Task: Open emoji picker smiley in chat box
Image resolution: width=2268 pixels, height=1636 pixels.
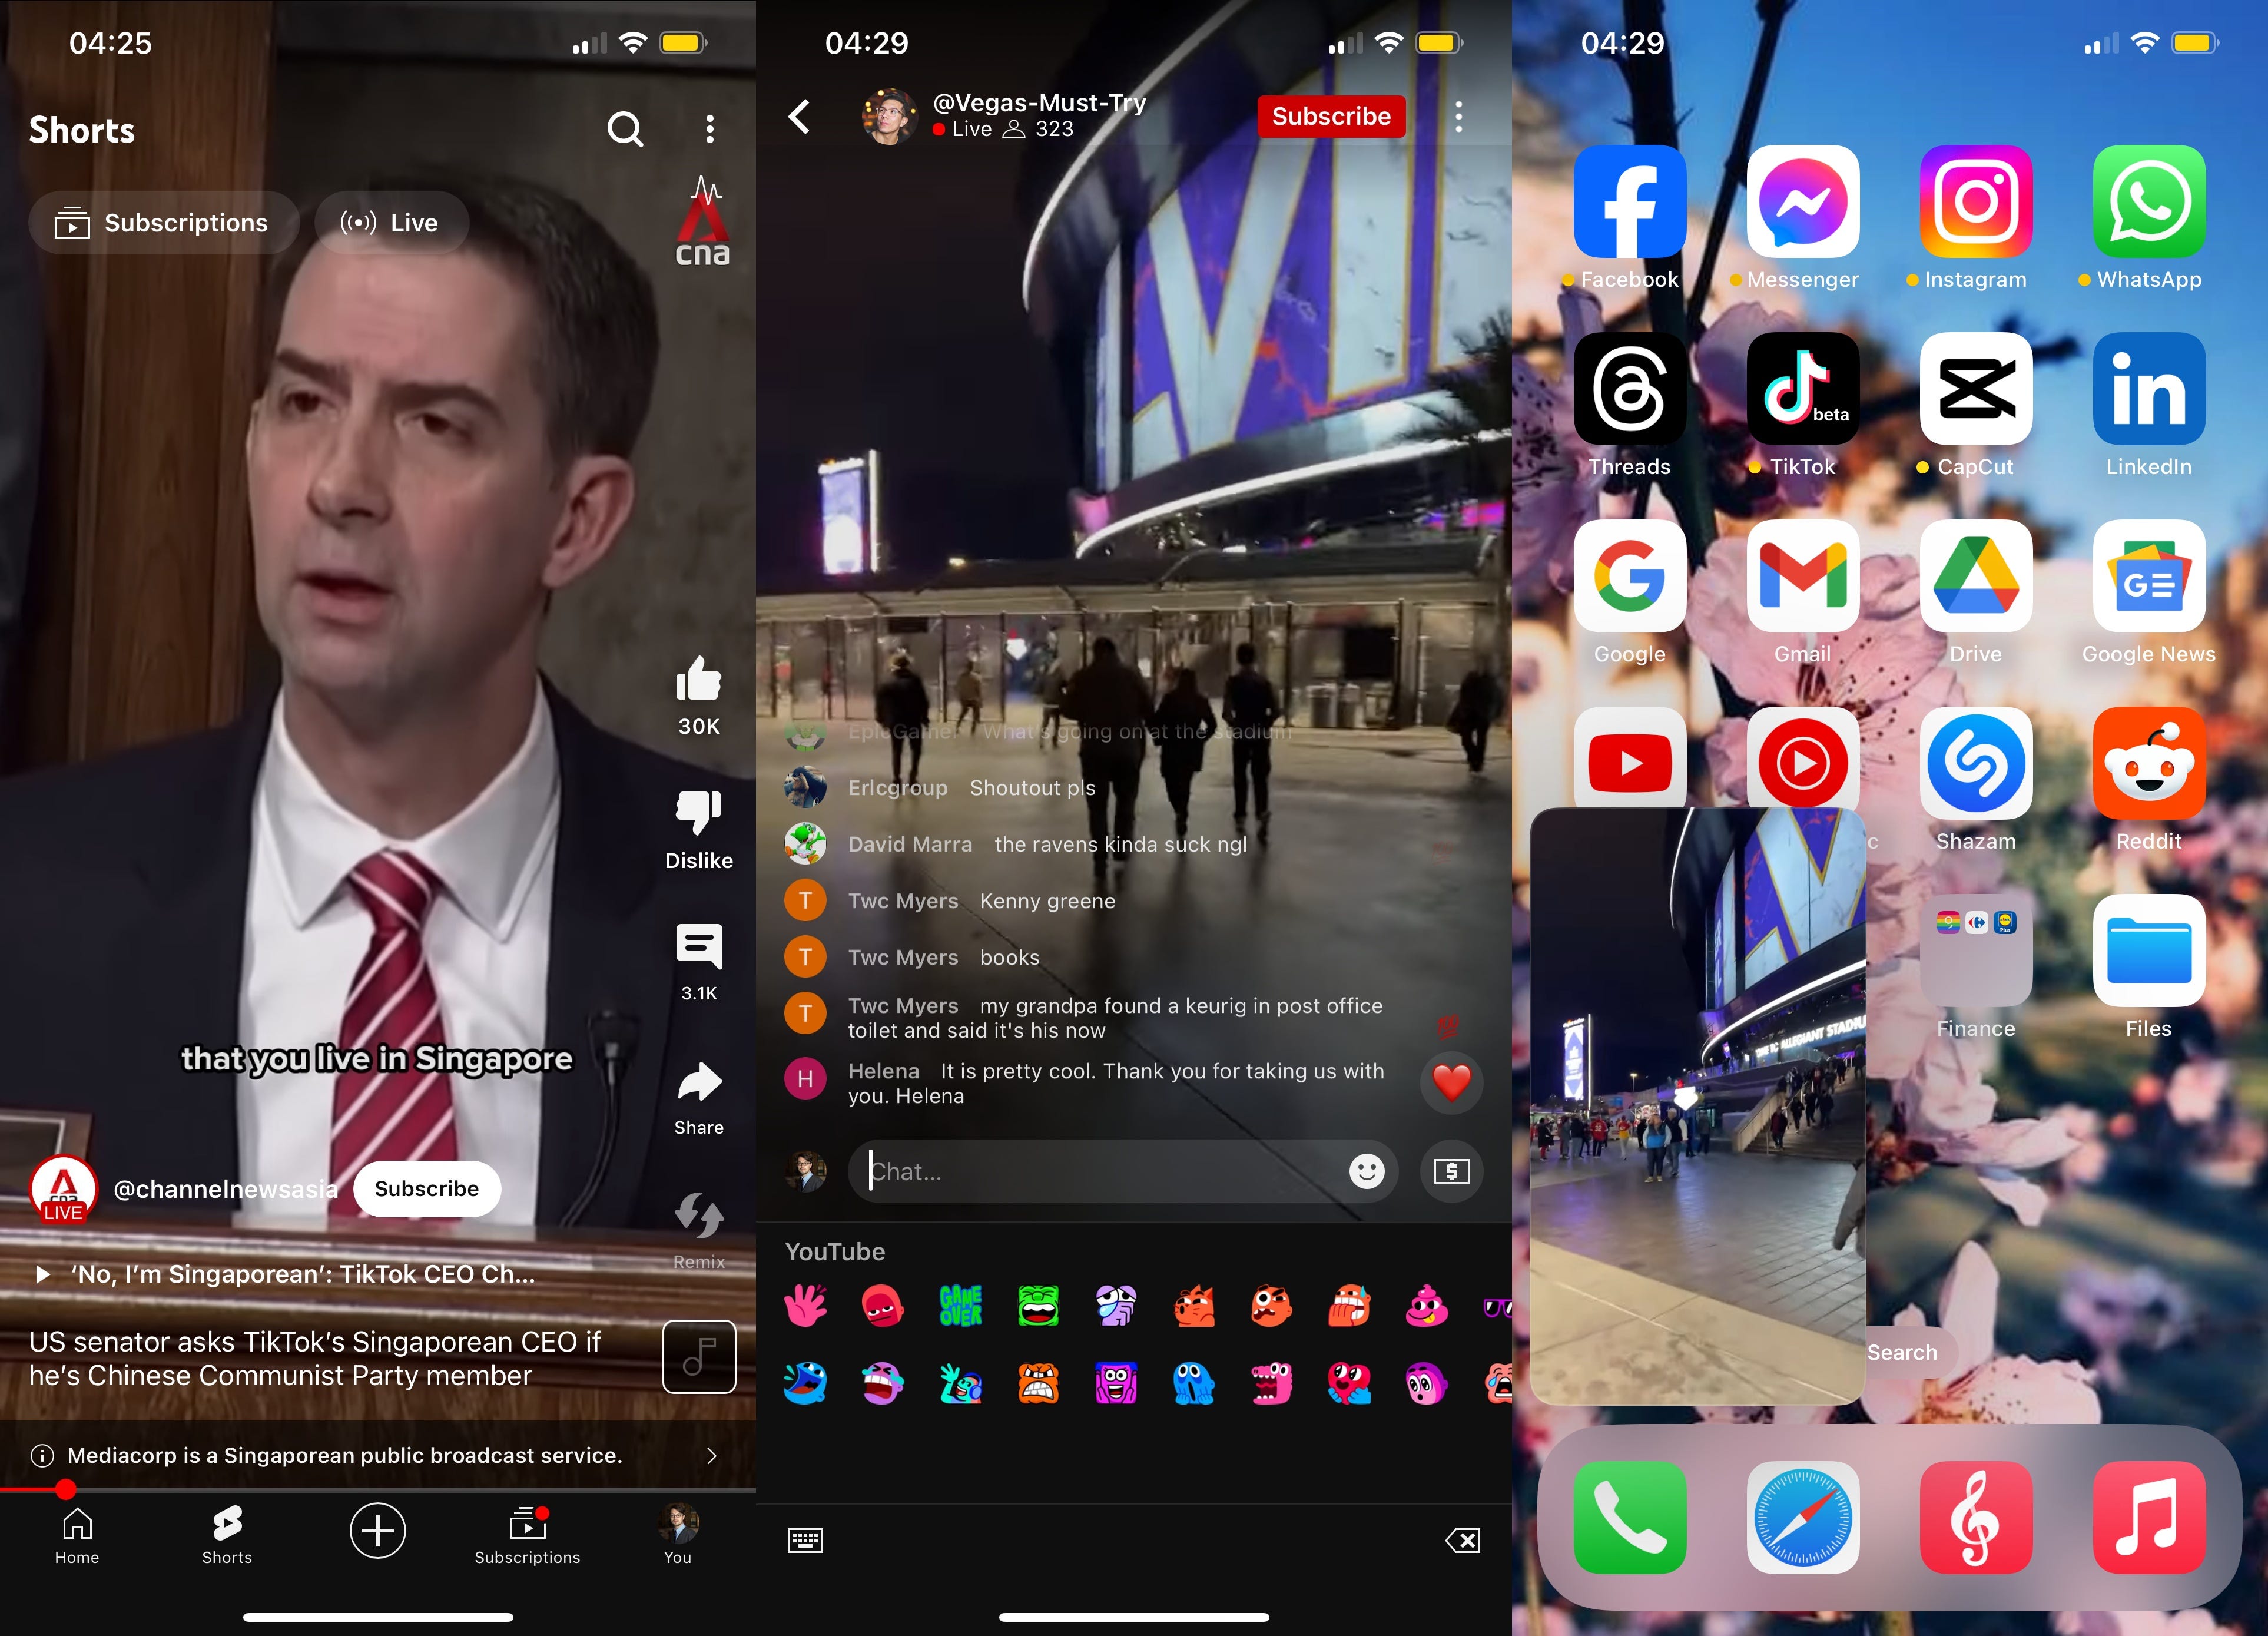Action: 1367,1171
